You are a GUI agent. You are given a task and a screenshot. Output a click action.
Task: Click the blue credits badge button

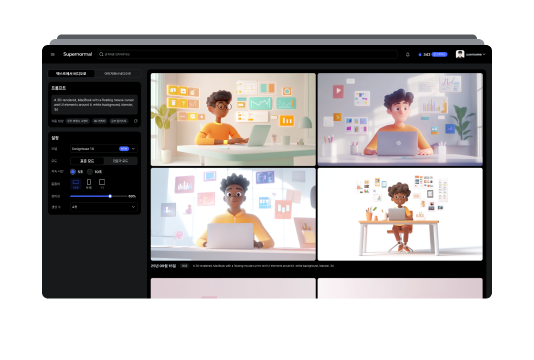click(x=439, y=54)
